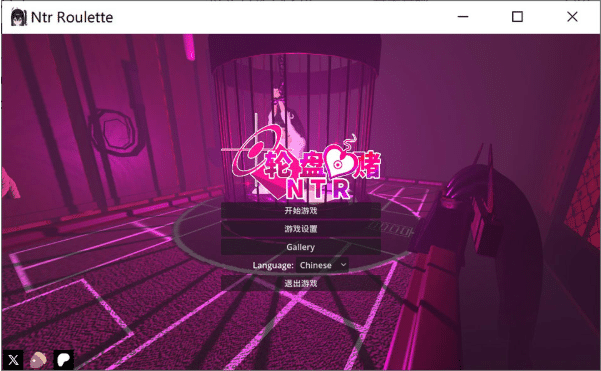Click the Ntr Roulette app icon in title bar
601x371 pixels.
point(18,17)
